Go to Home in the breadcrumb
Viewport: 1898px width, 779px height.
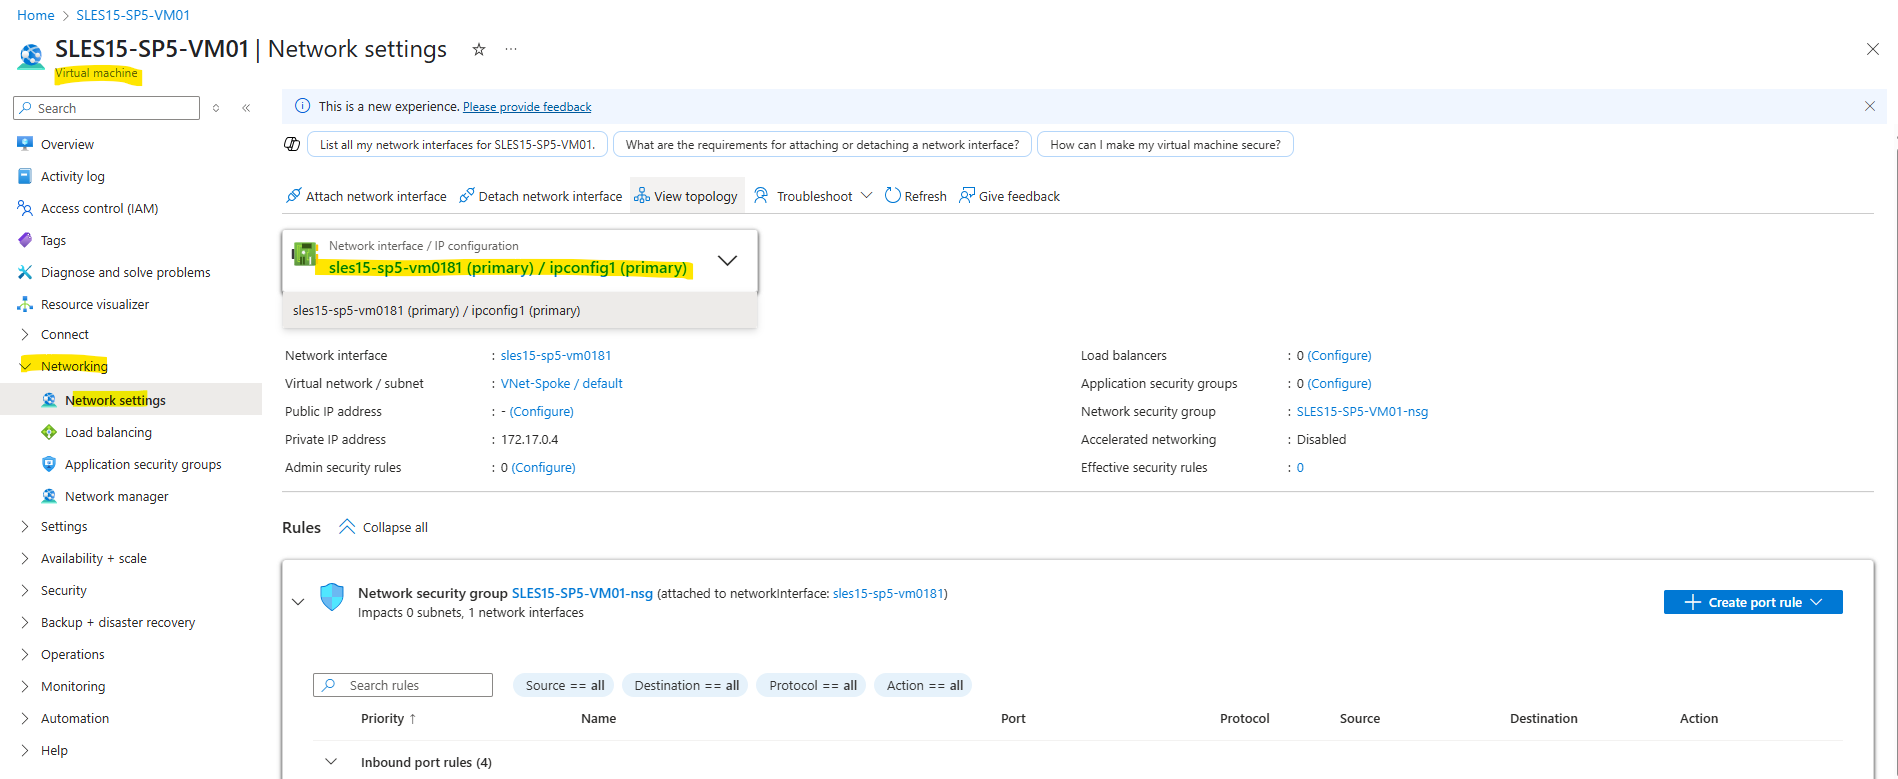click(36, 15)
